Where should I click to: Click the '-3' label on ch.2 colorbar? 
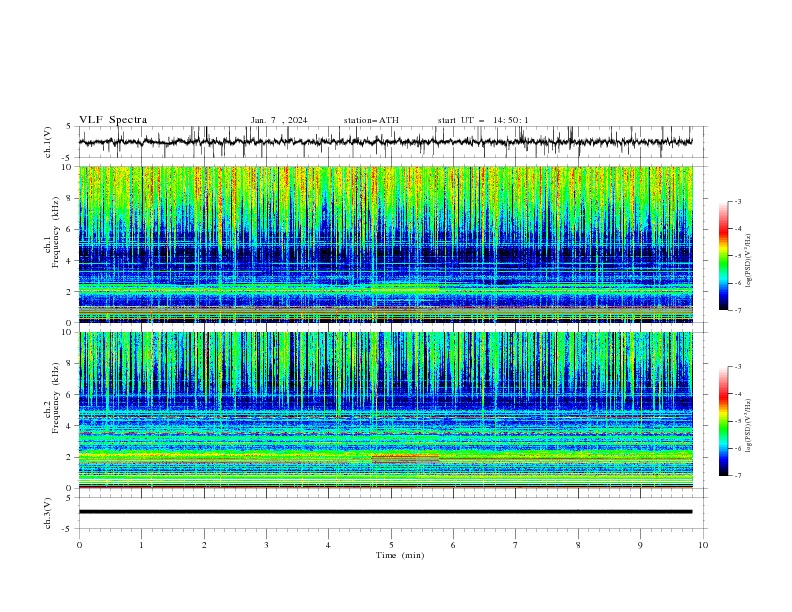click(737, 367)
